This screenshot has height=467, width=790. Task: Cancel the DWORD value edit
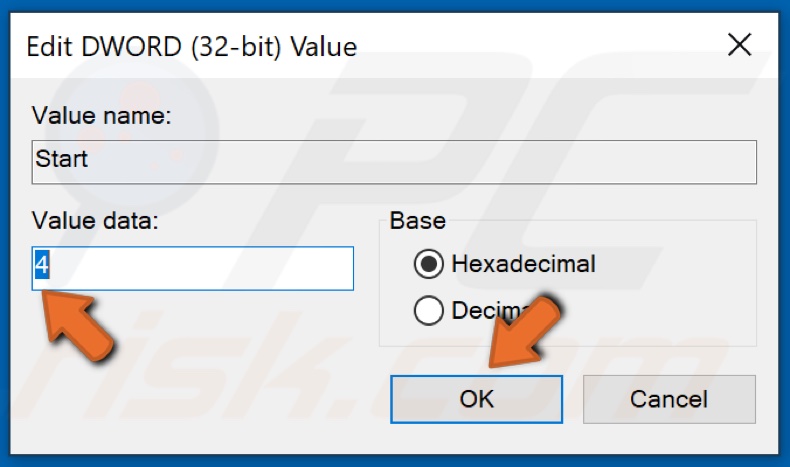coord(669,399)
